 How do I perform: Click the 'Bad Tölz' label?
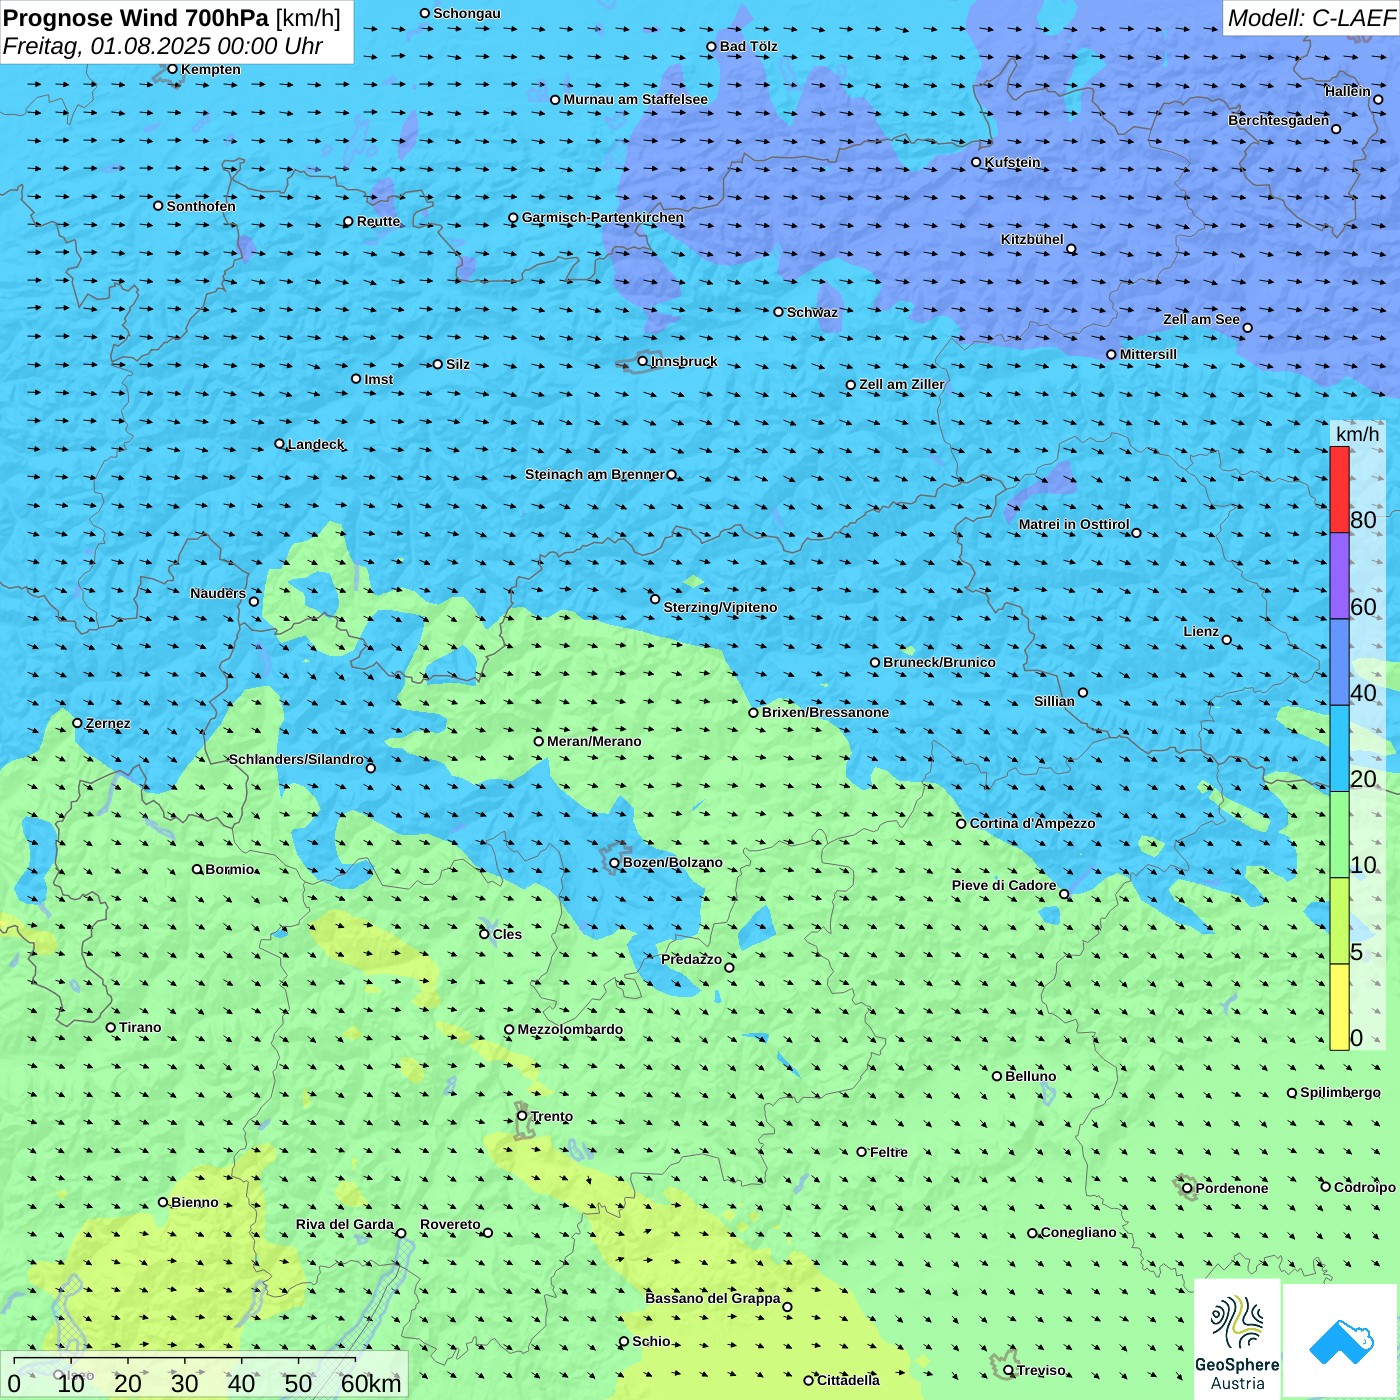coord(748,46)
